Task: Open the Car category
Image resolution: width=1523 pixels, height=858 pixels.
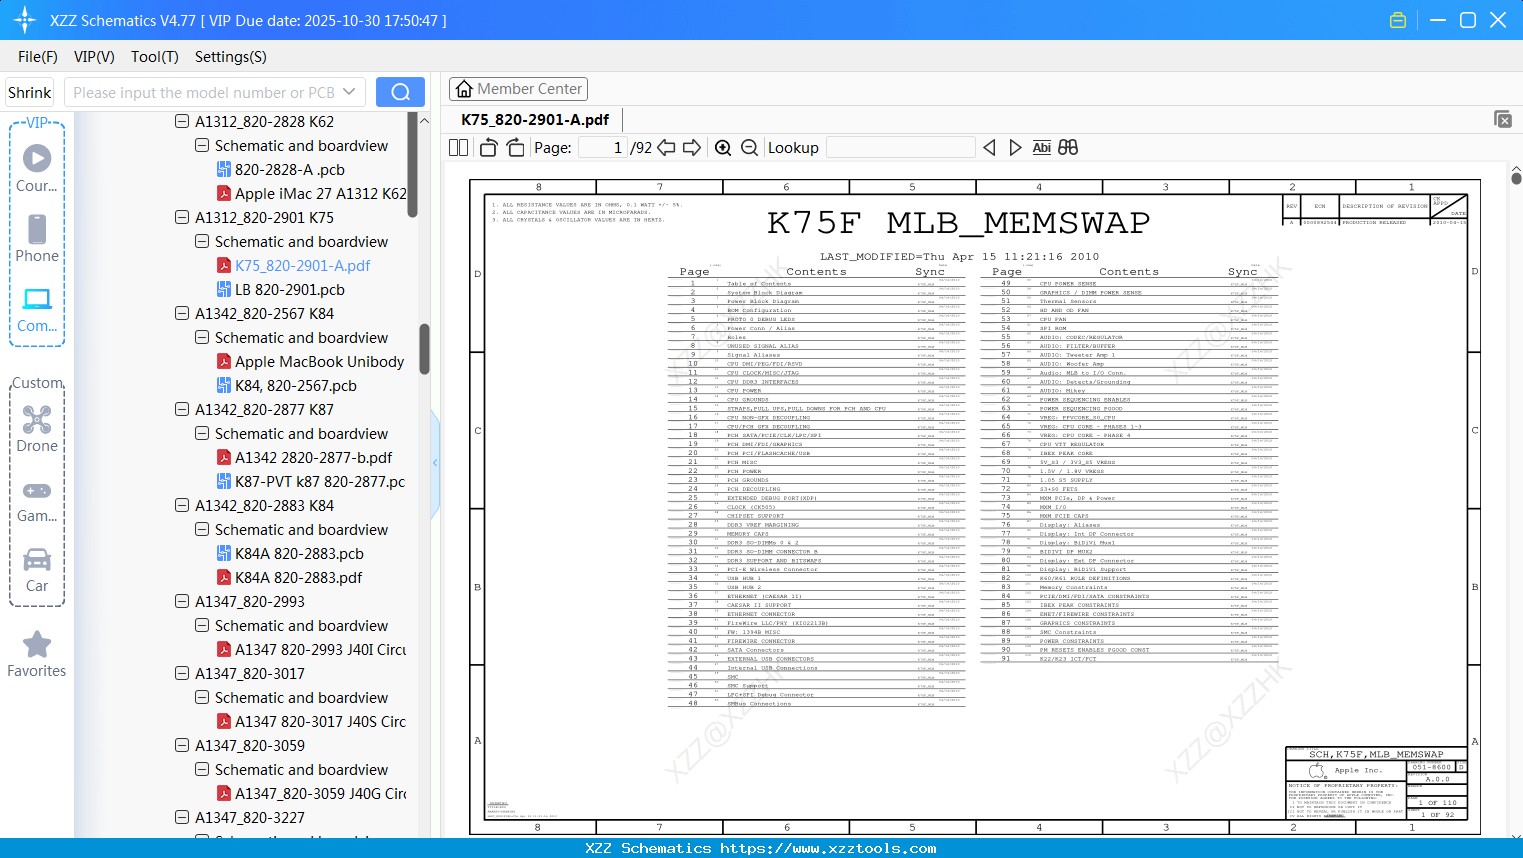Action: (x=37, y=569)
